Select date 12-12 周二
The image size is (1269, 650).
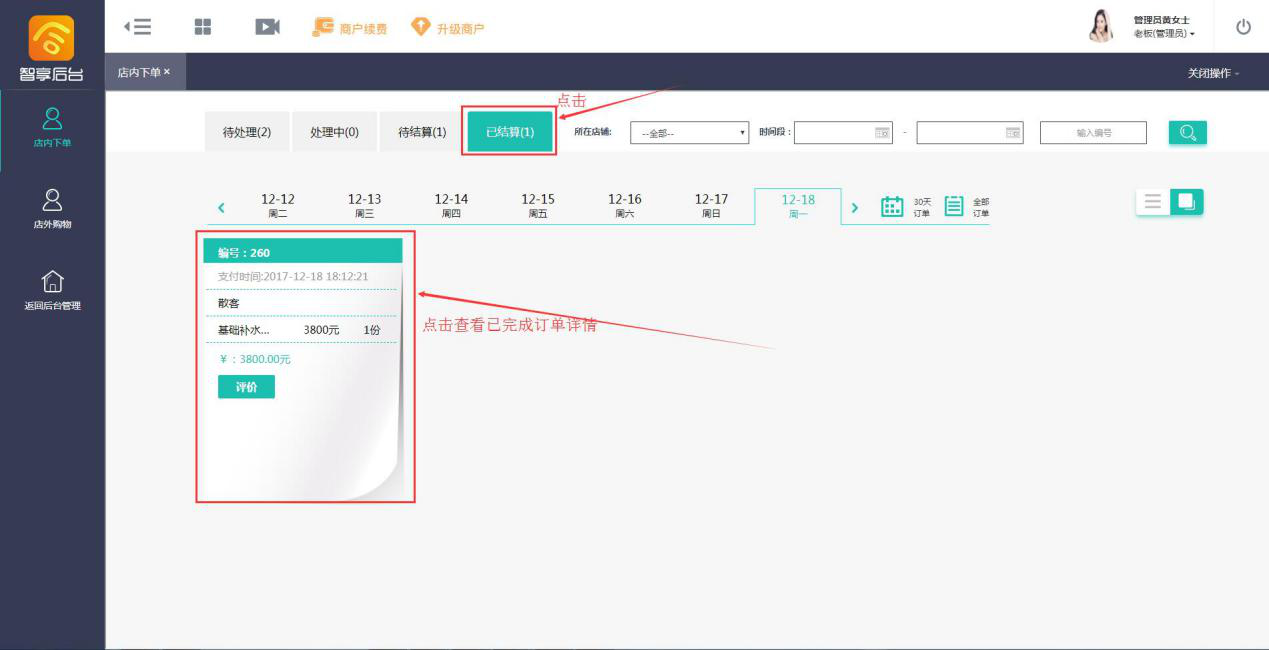tap(278, 205)
